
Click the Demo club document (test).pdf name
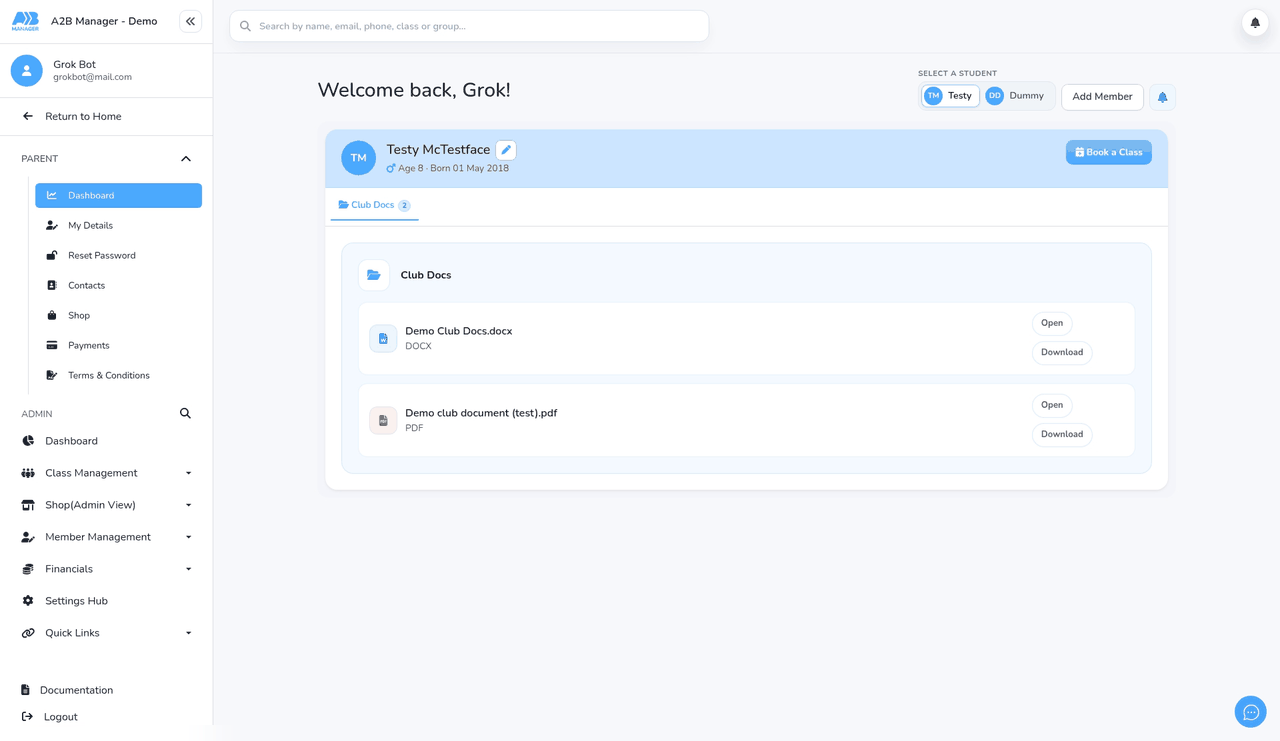coord(481,413)
